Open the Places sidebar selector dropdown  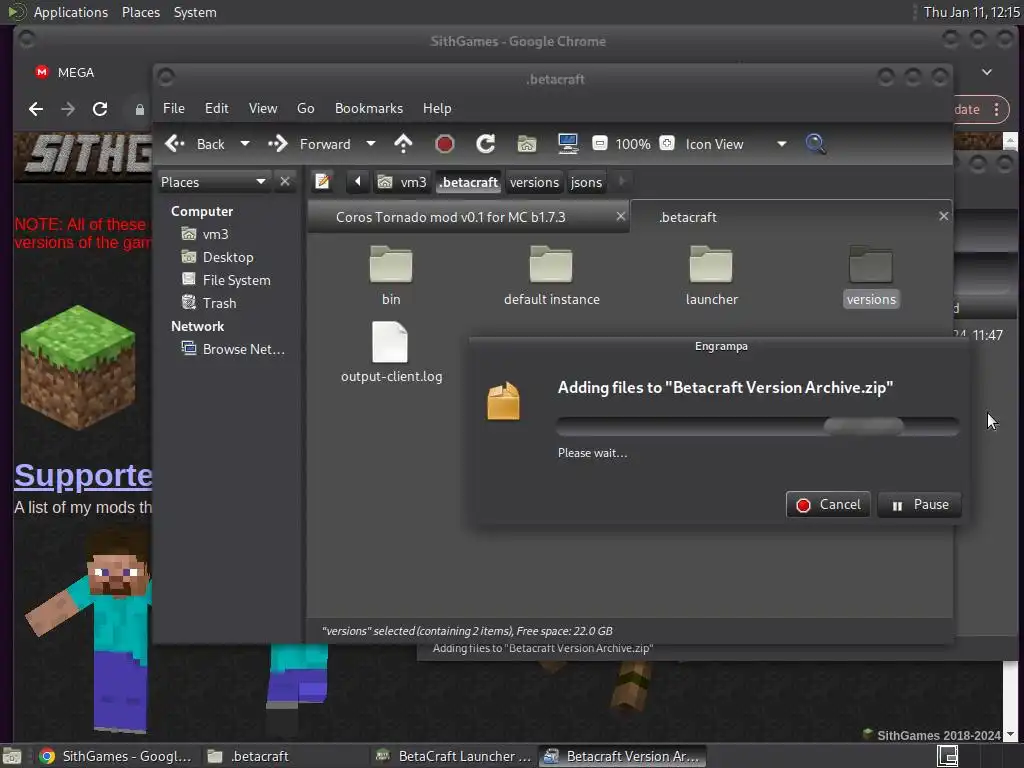coord(214,182)
